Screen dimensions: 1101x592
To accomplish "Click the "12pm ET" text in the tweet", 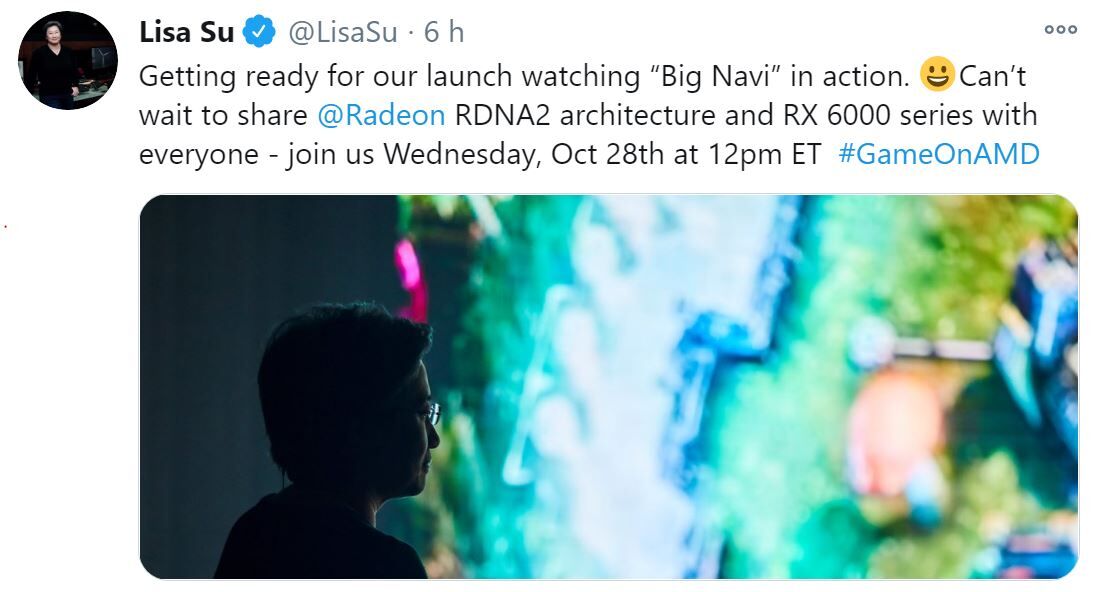I will click(765, 154).
